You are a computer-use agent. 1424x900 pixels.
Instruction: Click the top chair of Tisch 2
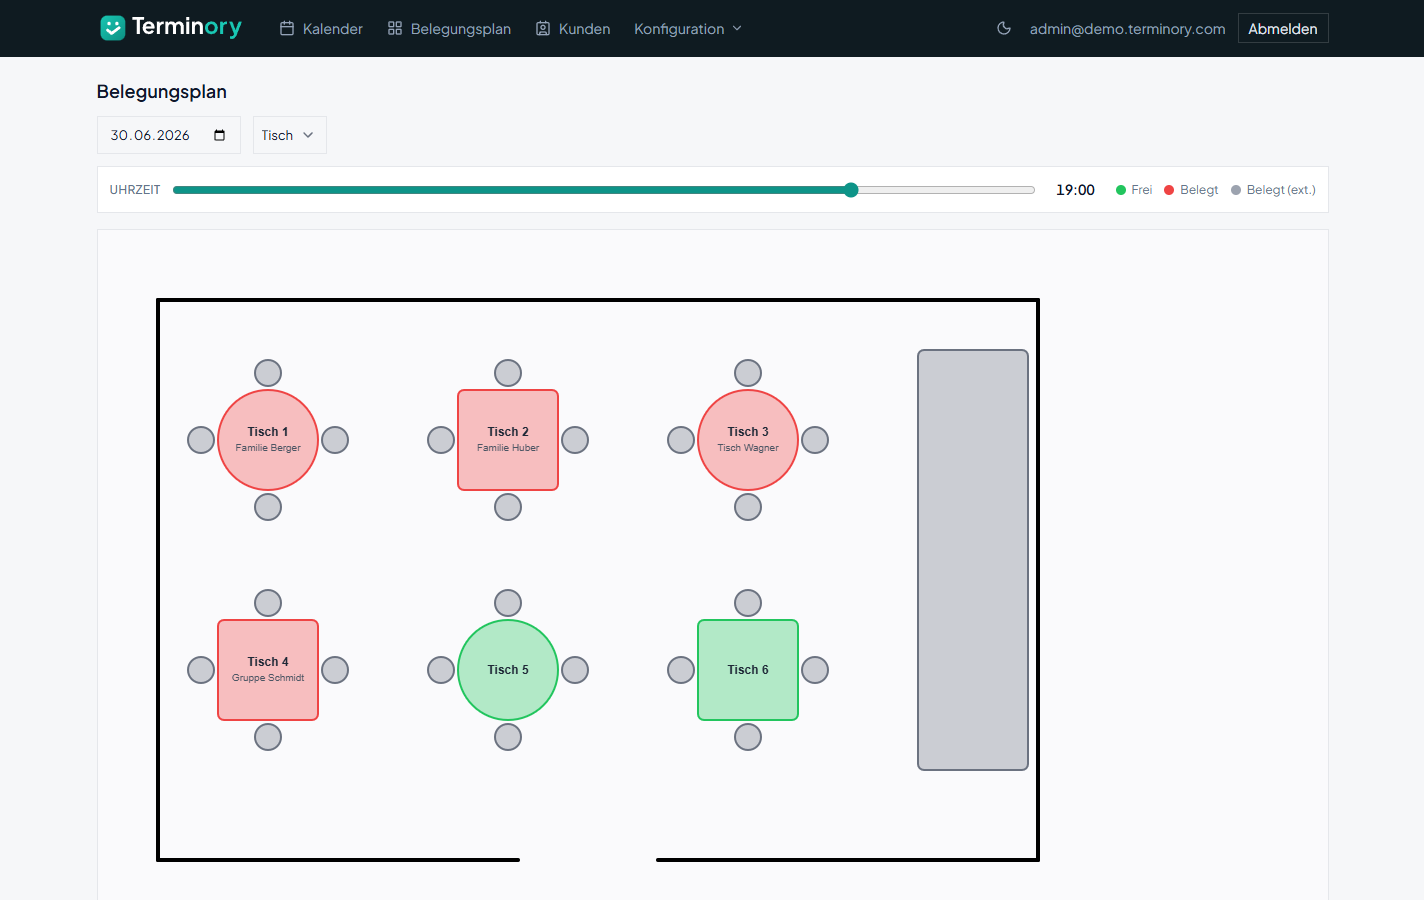[508, 373]
